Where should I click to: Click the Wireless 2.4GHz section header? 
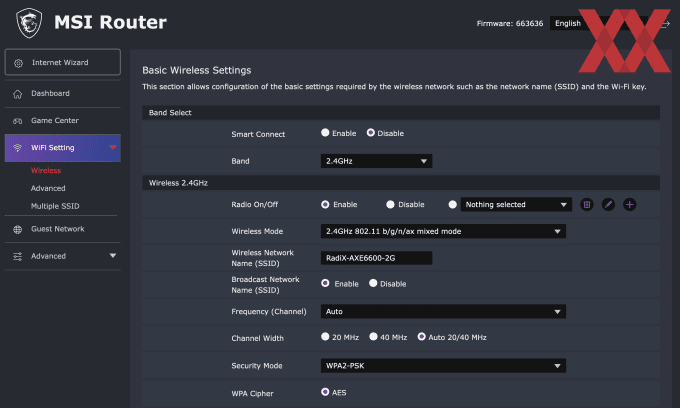point(401,183)
